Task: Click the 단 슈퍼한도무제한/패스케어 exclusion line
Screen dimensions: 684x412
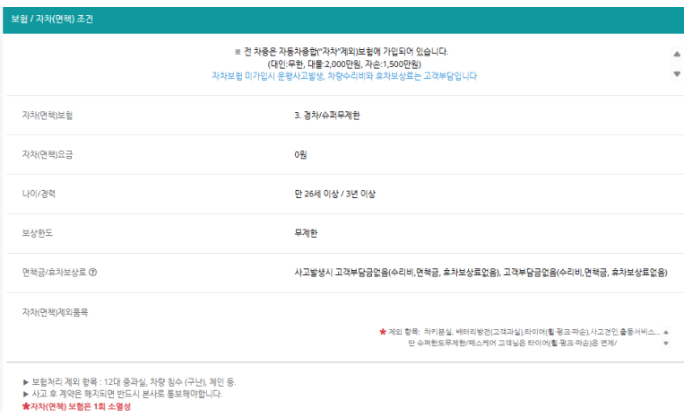Action: pyautogui.click(x=512, y=343)
